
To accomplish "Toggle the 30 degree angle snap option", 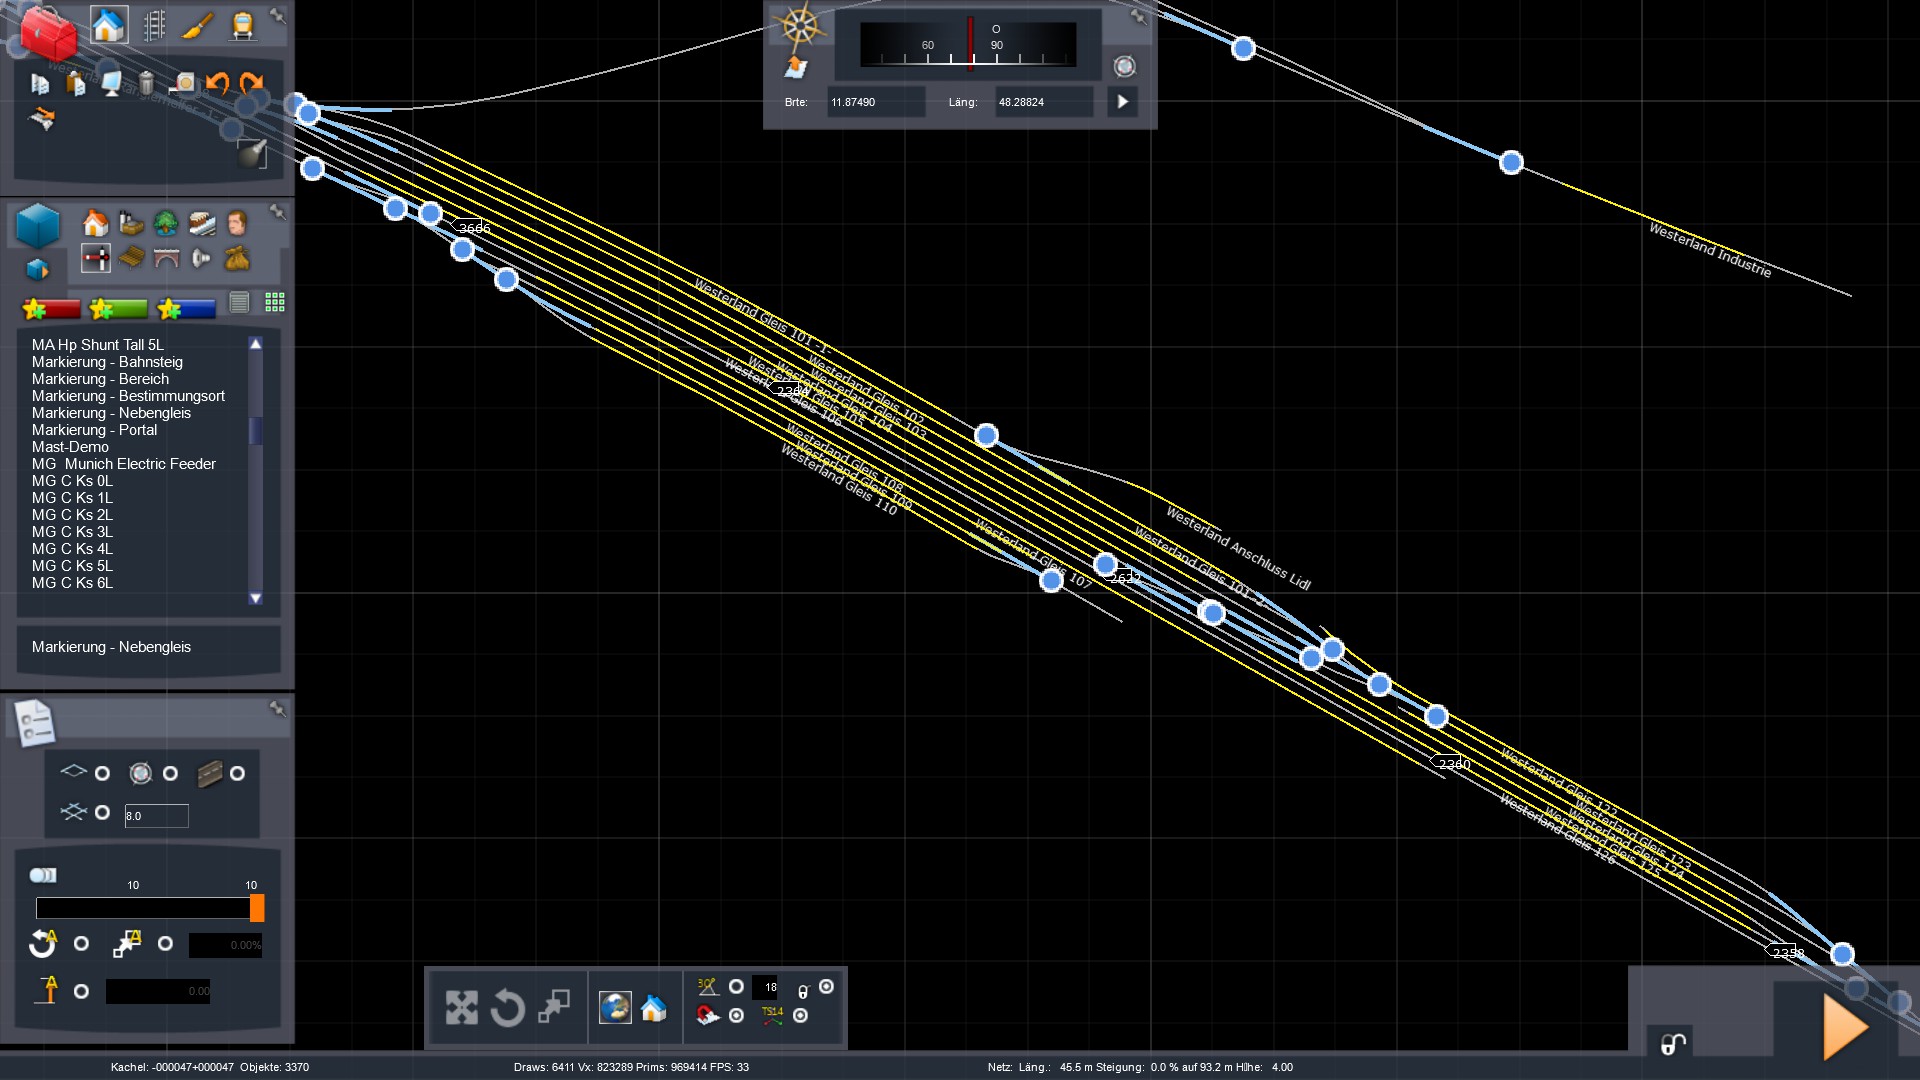I will click(x=736, y=987).
